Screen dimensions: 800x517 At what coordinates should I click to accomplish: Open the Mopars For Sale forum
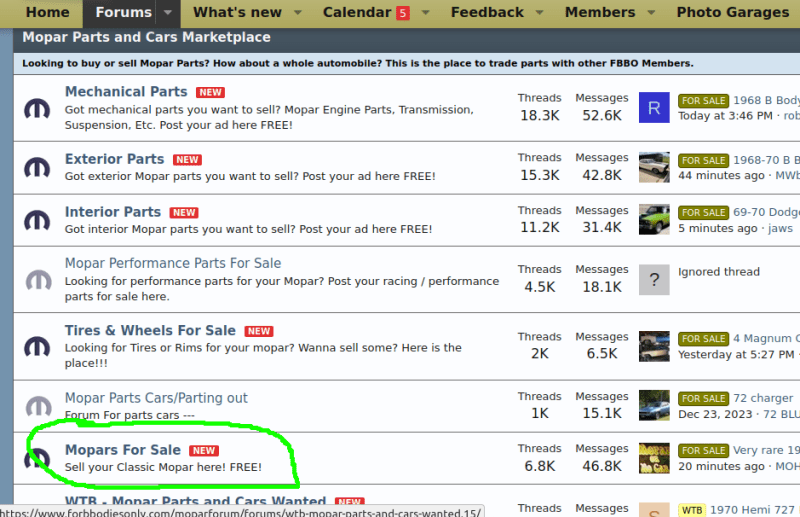tap(122, 450)
